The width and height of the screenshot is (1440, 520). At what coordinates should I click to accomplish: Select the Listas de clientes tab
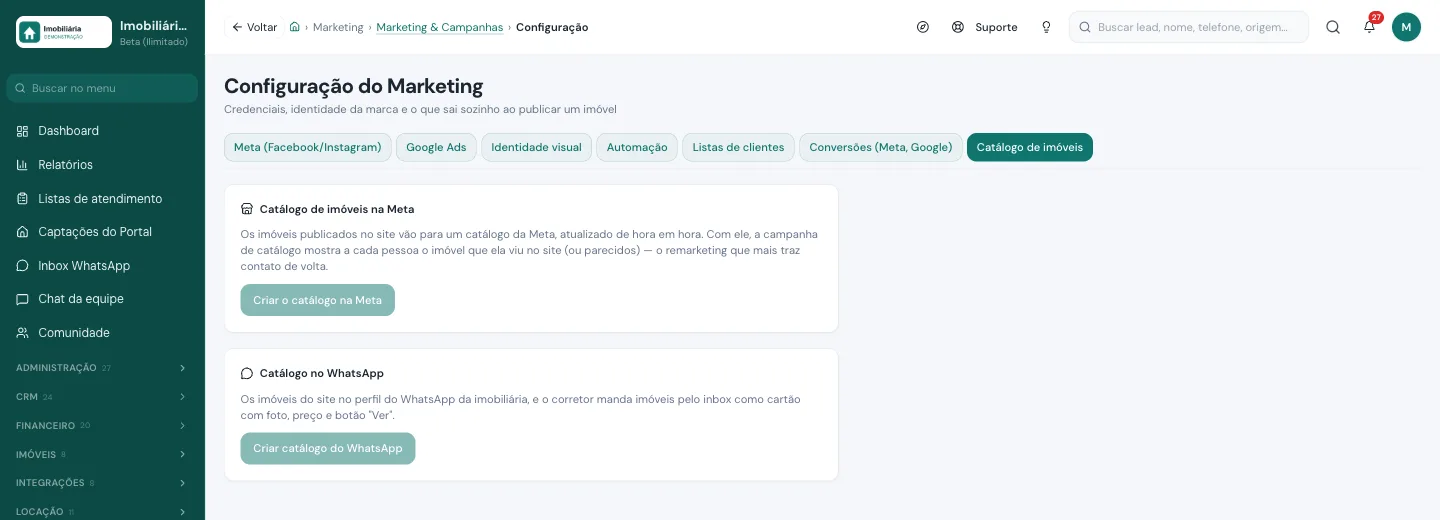coord(738,147)
